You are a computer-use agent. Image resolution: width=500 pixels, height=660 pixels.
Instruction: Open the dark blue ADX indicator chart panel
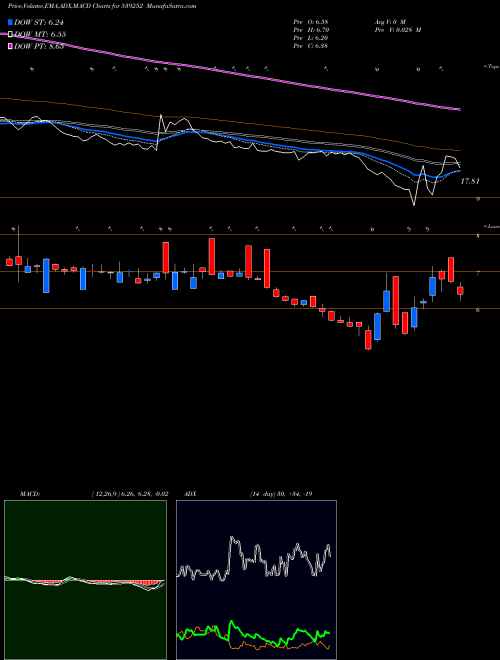[256, 580]
